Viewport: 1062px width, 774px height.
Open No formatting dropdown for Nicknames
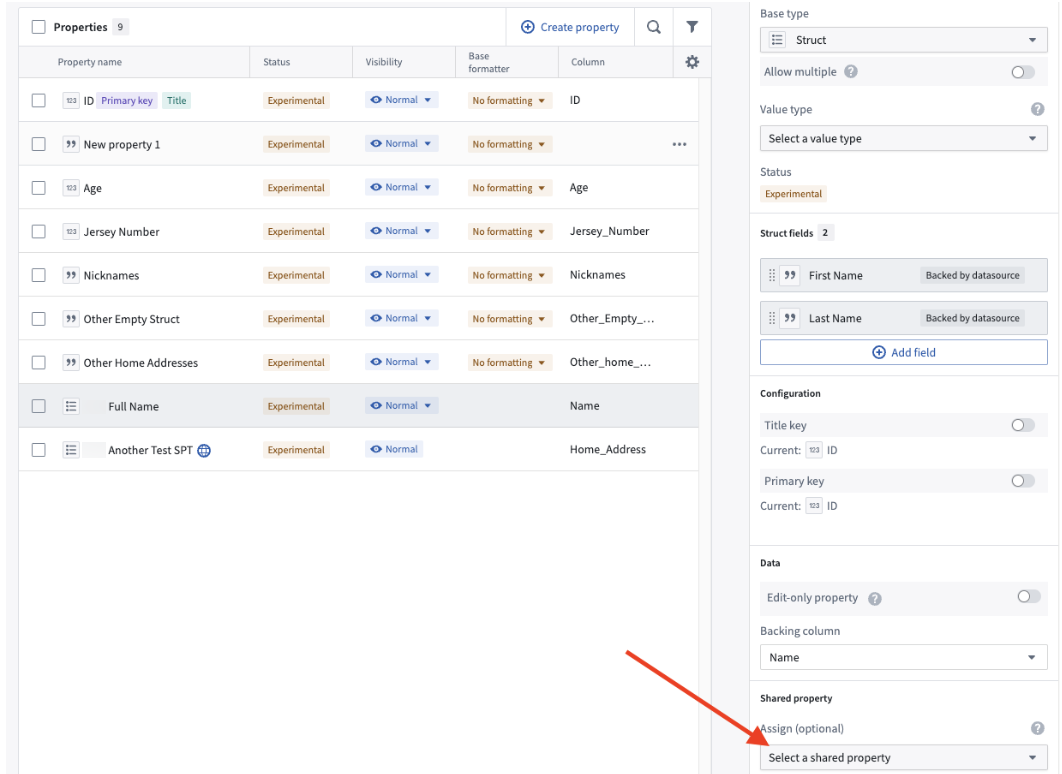[x=509, y=275]
